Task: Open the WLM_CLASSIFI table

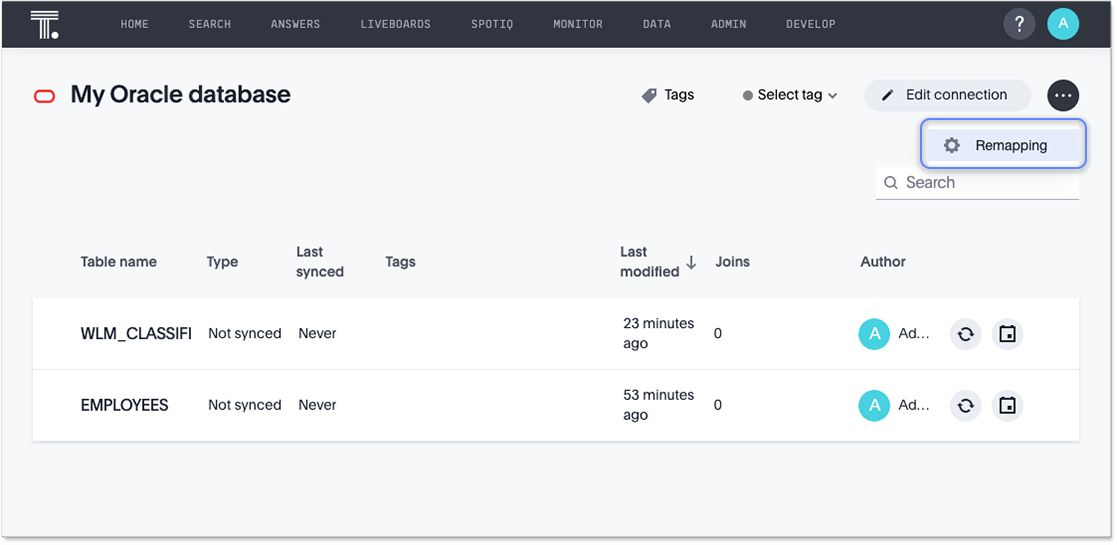Action: 136,334
